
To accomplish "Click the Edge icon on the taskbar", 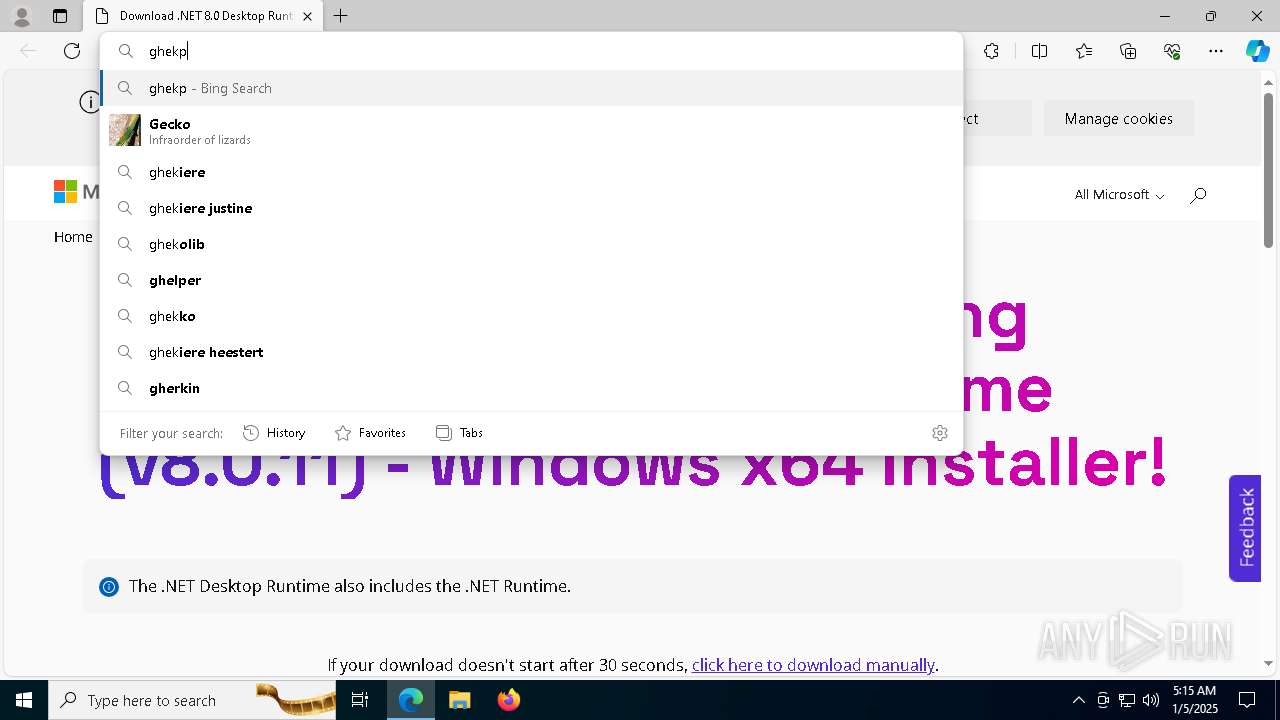I will (x=411, y=700).
